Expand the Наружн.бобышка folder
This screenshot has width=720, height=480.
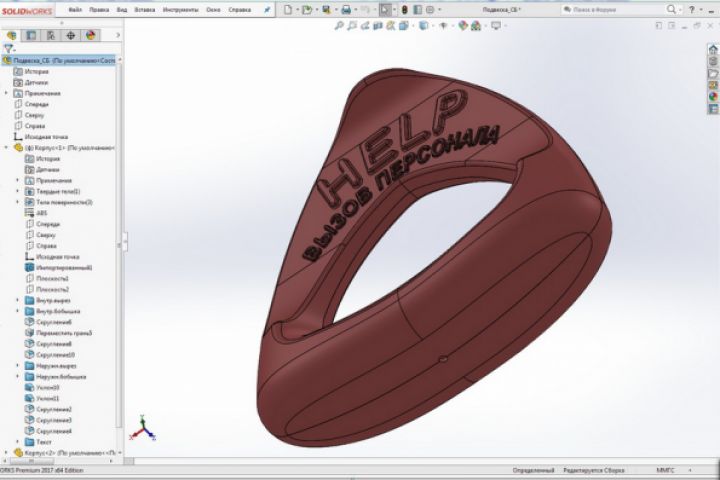click(x=17, y=377)
